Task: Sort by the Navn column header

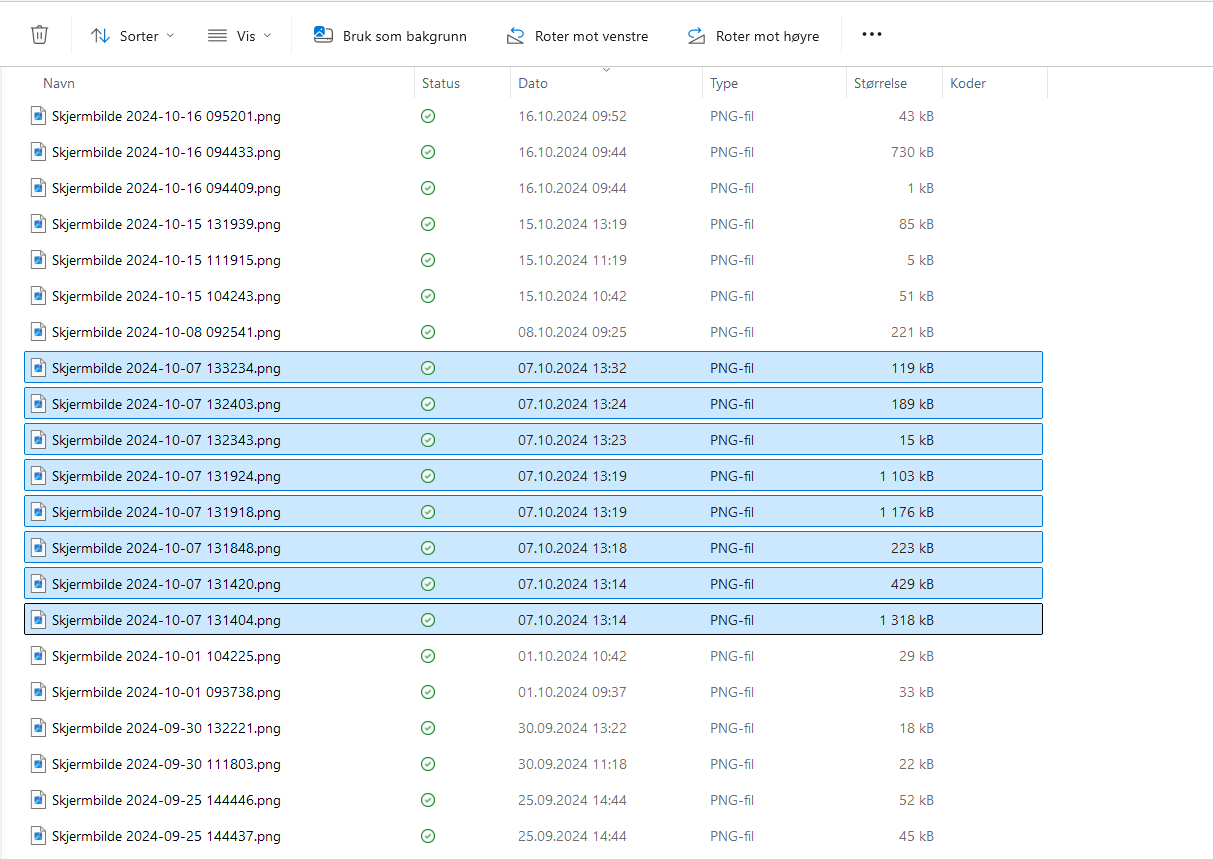Action: pyautogui.click(x=59, y=84)
